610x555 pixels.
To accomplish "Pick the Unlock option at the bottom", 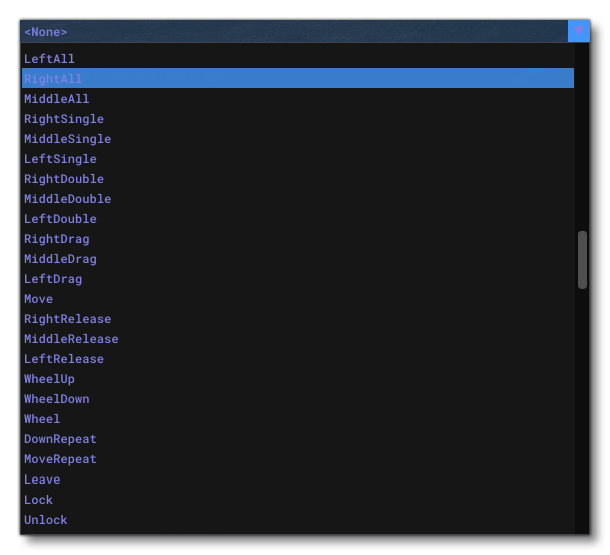I will click(x=46, y=520).
